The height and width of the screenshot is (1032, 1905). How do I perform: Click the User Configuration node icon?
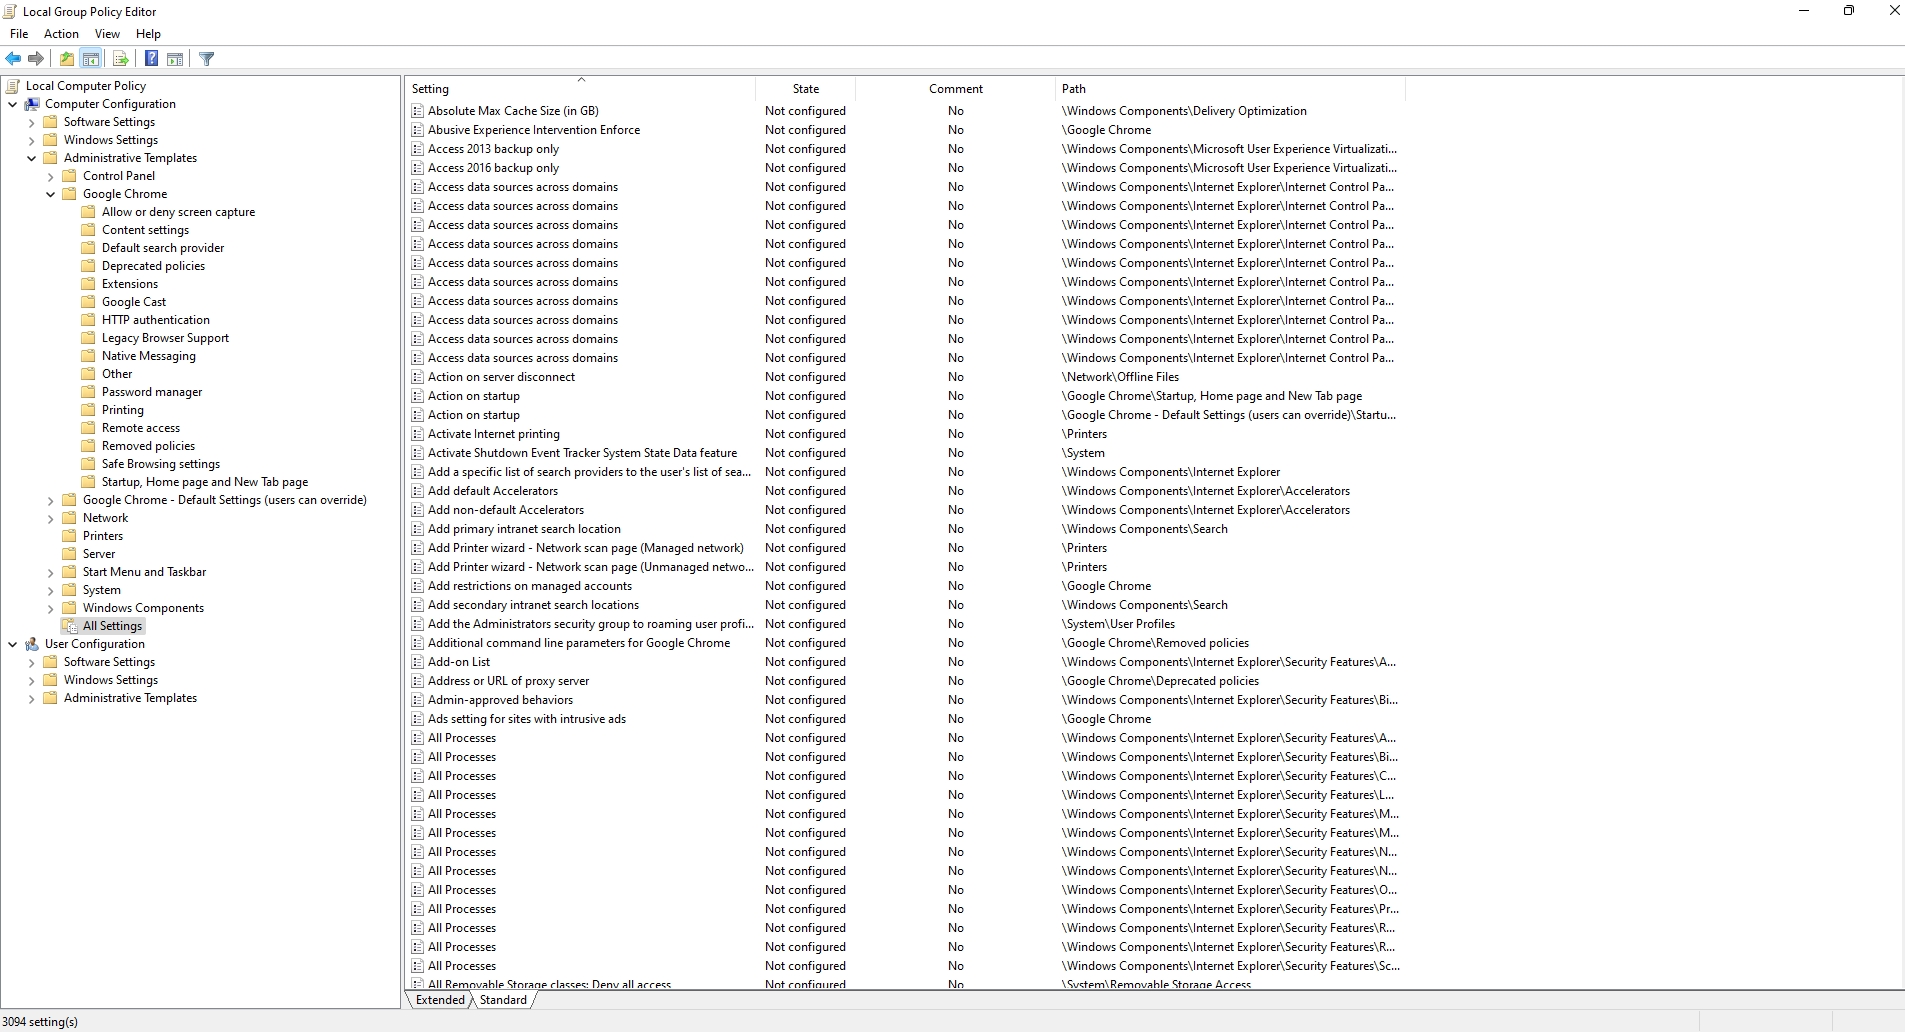point(32,644)
